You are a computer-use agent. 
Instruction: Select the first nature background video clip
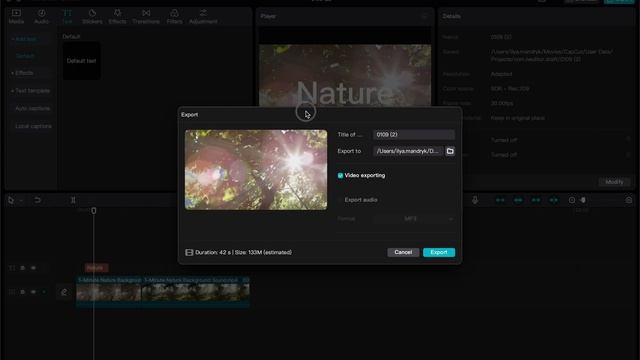[x=109, y=291]
